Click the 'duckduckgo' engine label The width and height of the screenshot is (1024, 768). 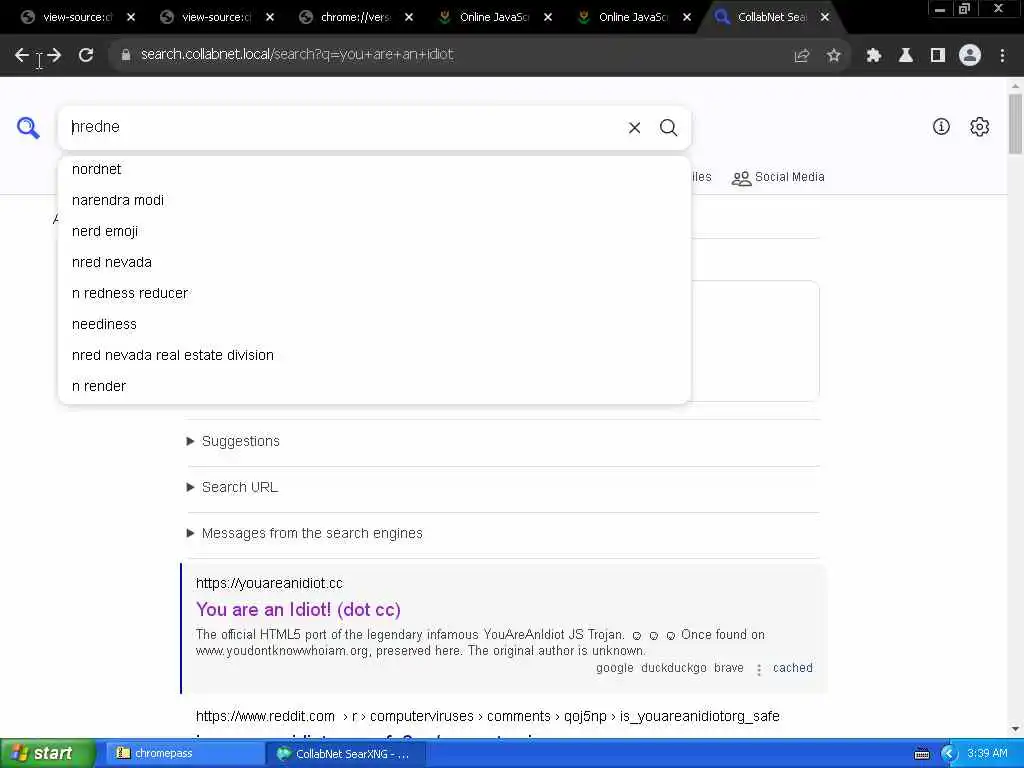tap(674, 668)
